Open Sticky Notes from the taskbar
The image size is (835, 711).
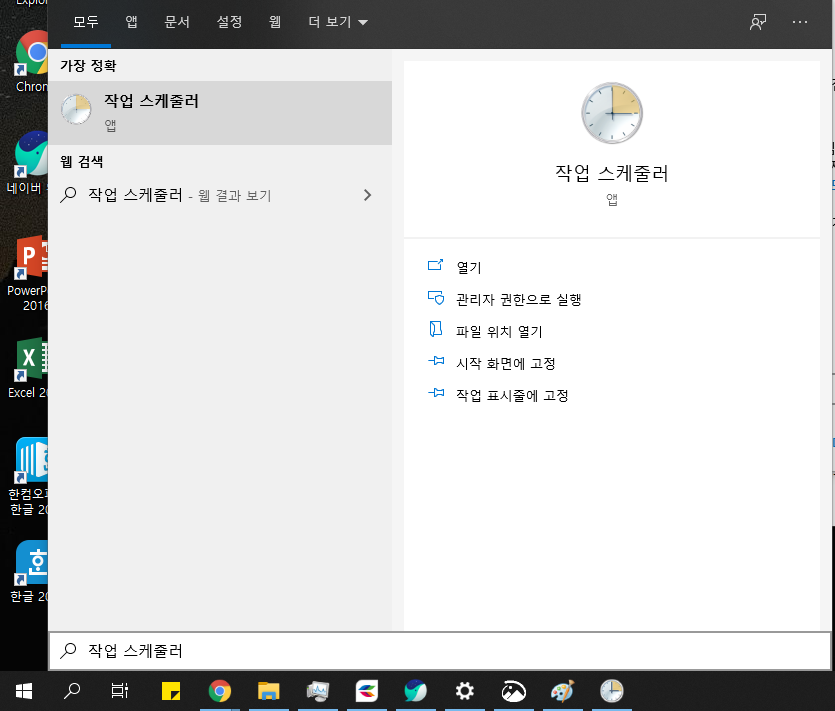[x=171, y=691]
